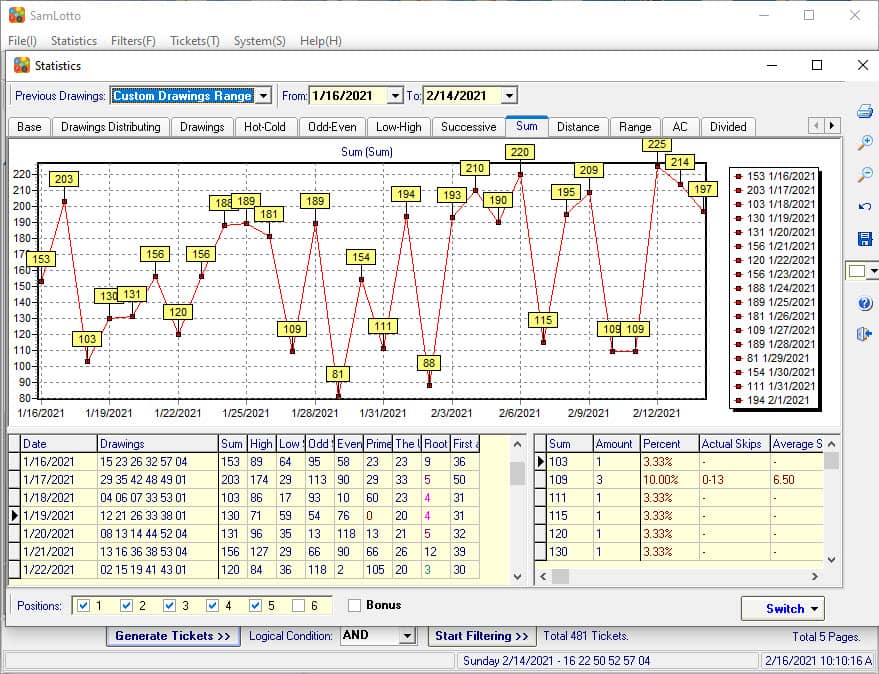Click the Actual Skips column header

(734, 444)
